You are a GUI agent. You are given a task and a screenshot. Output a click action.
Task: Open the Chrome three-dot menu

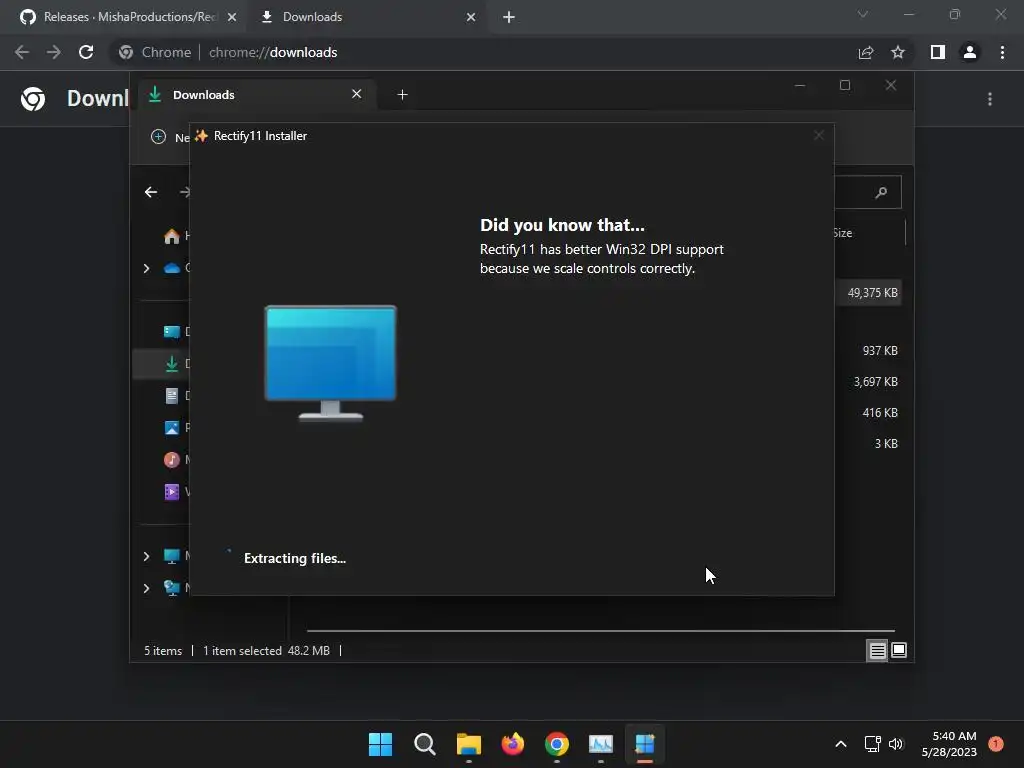tap(1002, 52)
